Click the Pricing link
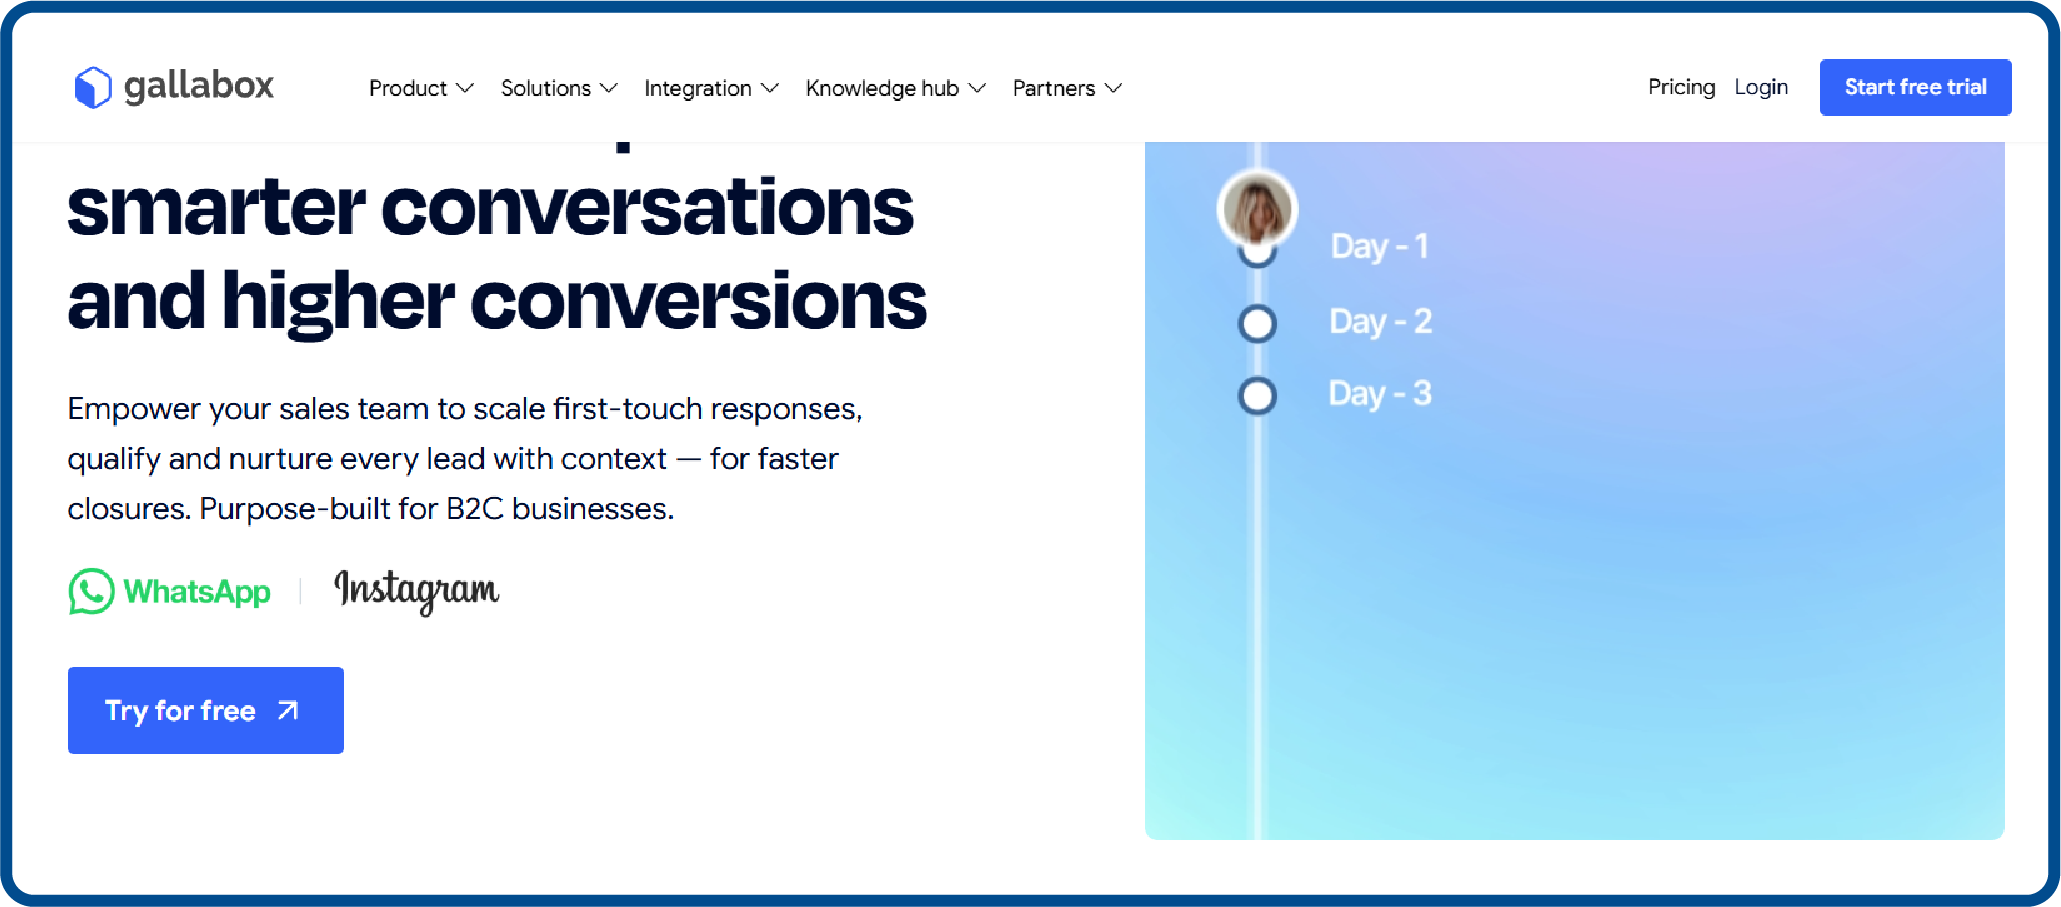 (x=1681, y=87)
